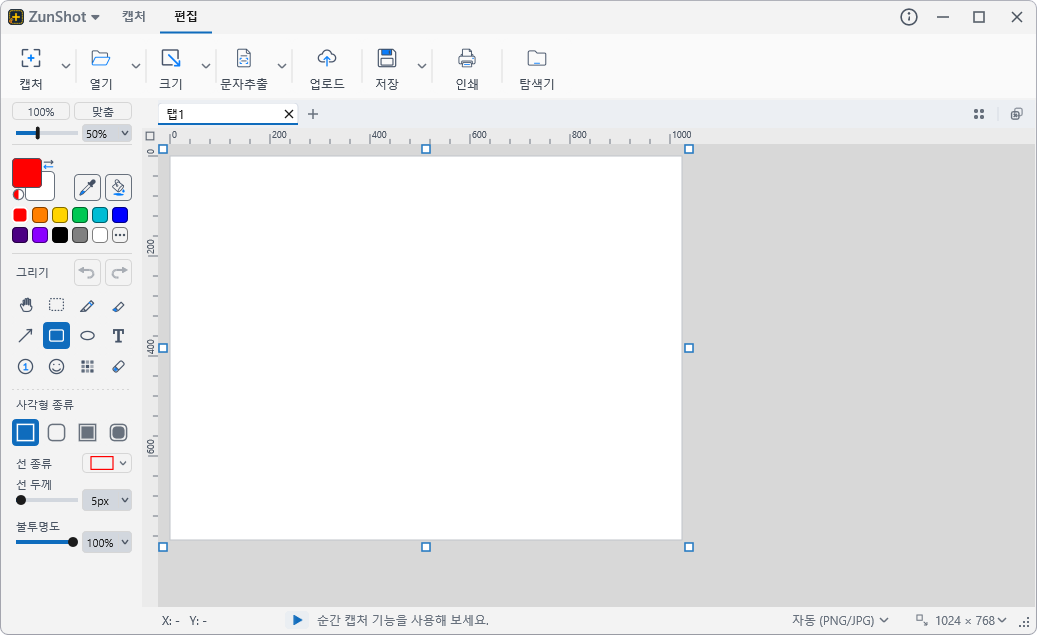
Task: Click the redo arrow button
Action: pos(118,273)
